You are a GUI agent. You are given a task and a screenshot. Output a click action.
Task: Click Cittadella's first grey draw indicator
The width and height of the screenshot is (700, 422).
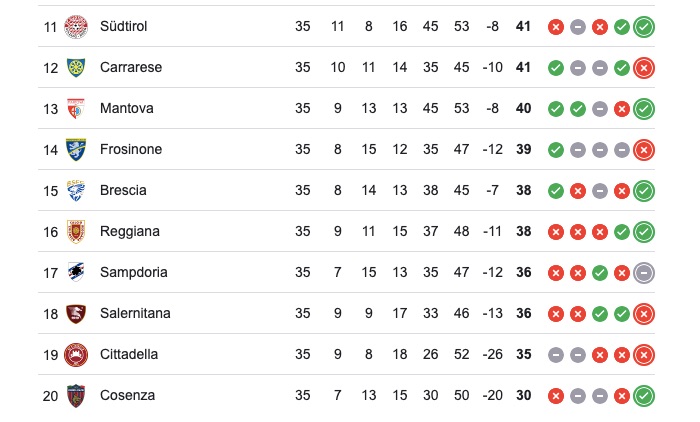click(x=556, y=354)
